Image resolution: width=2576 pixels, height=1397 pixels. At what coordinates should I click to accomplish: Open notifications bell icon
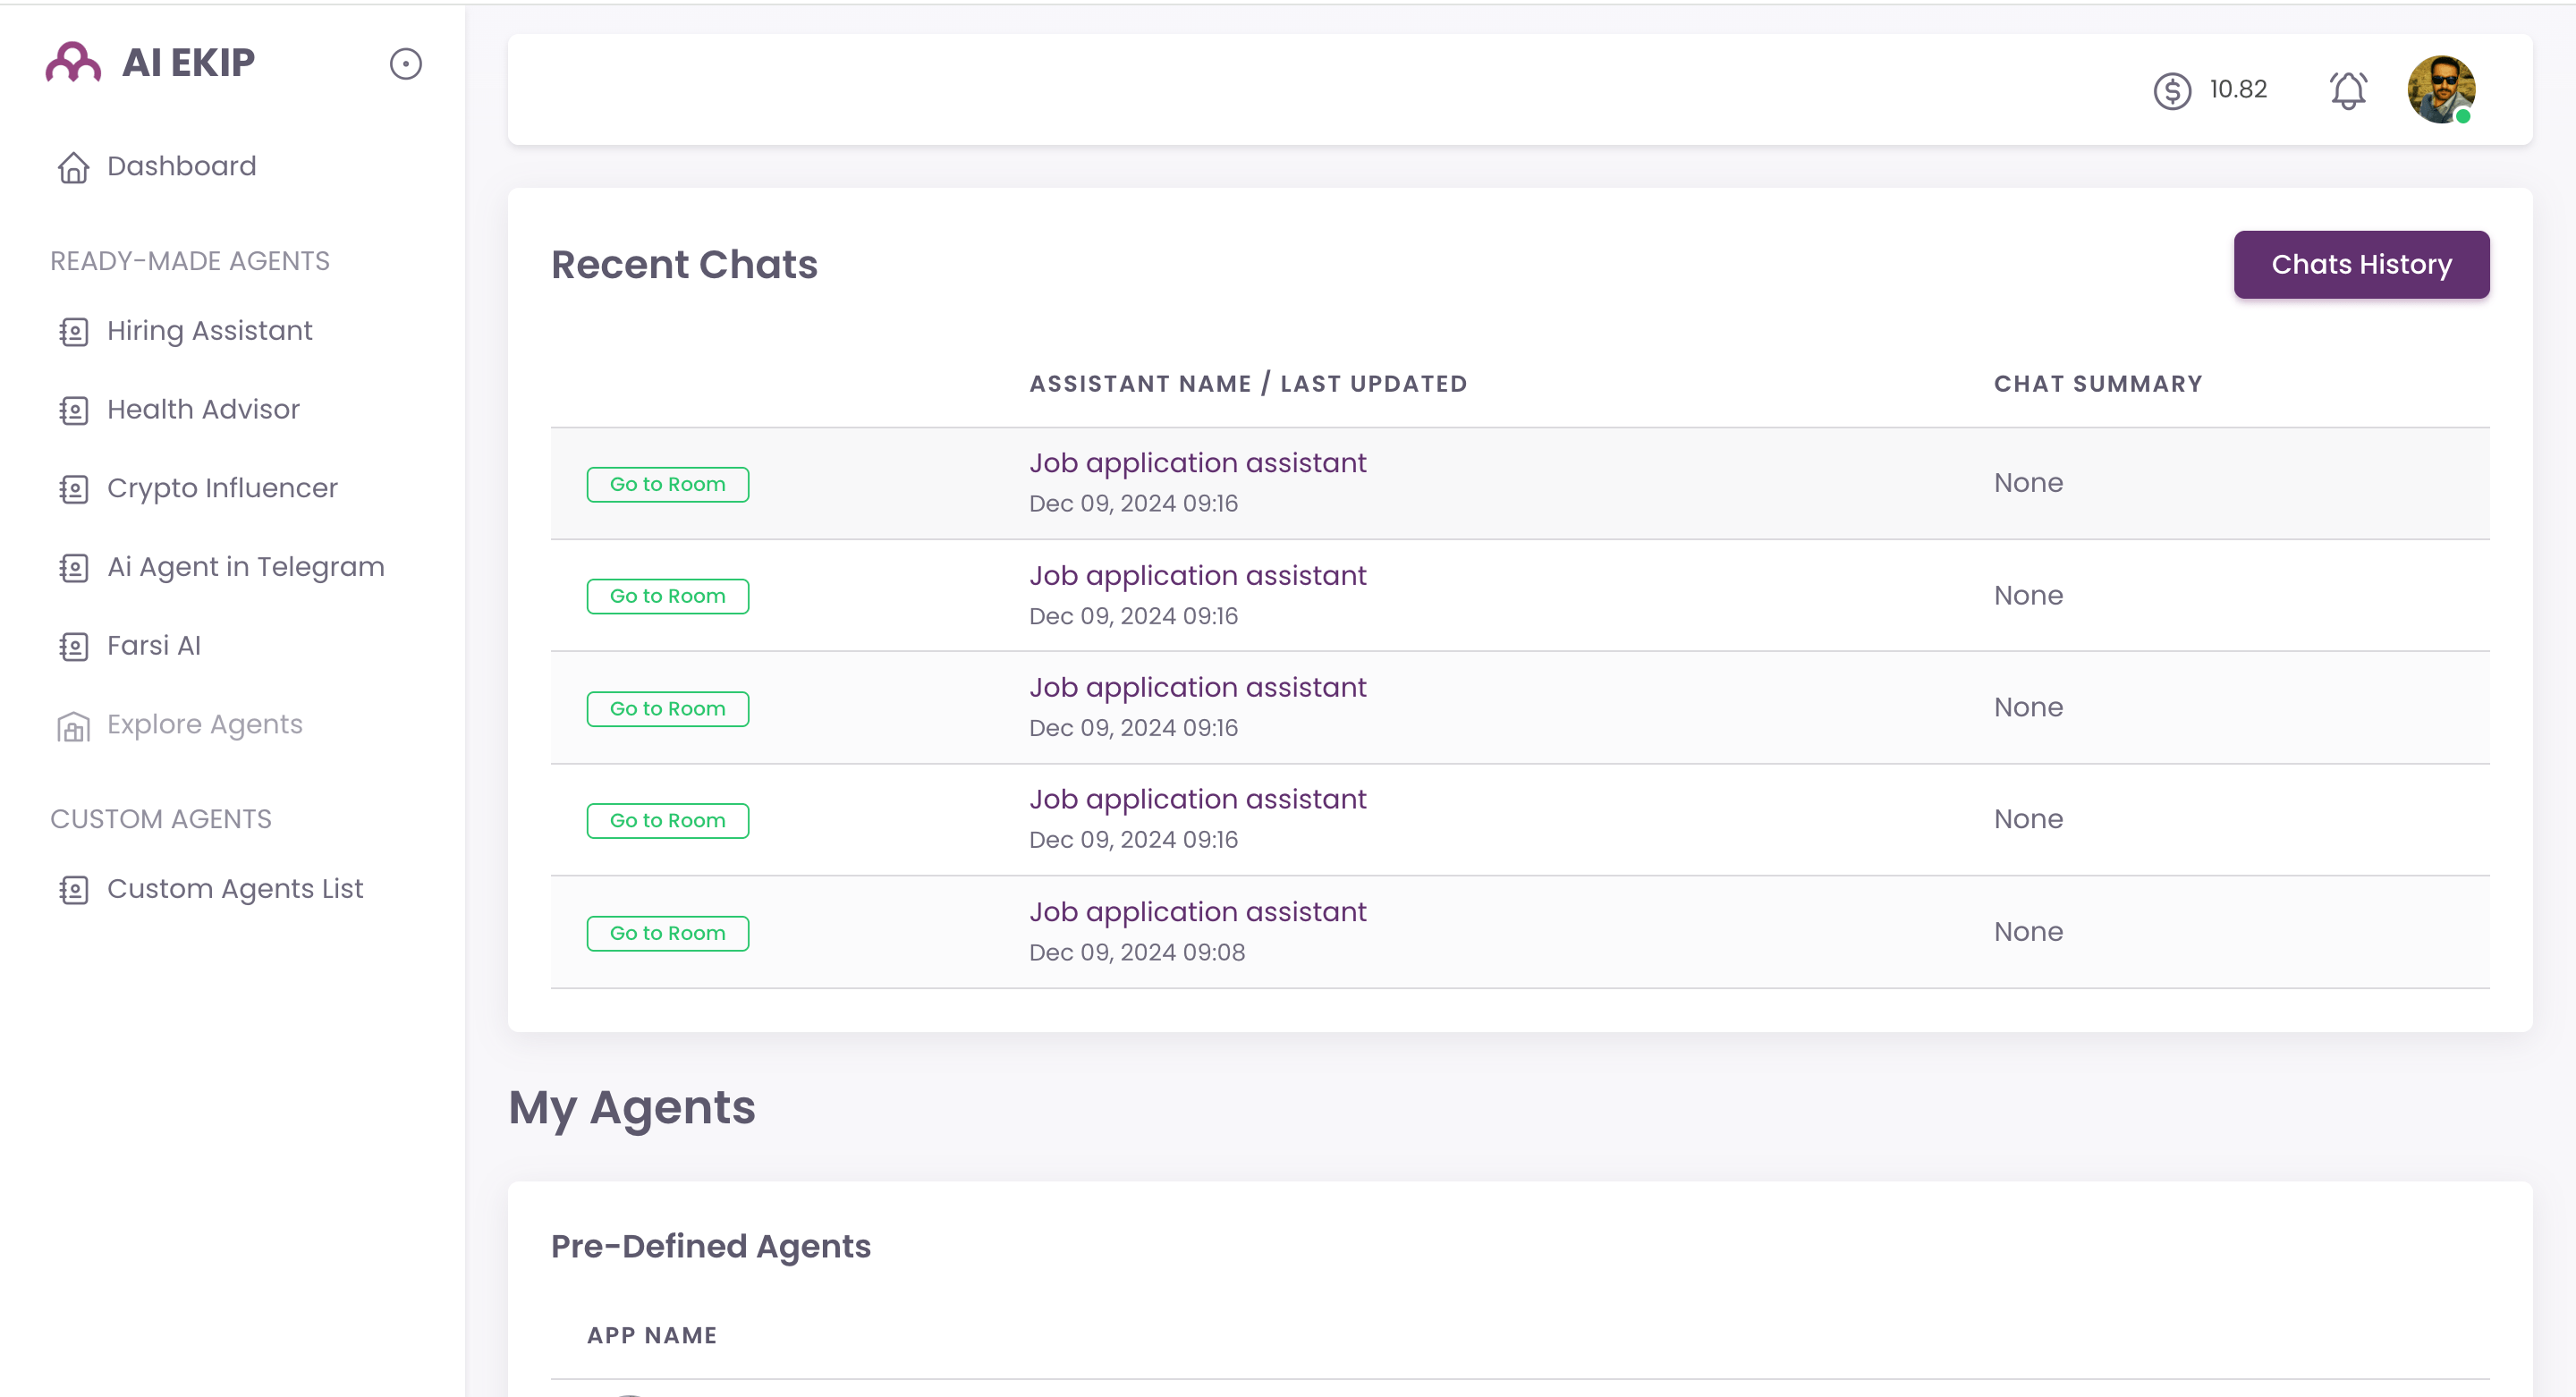click(x=2348, y=90)
